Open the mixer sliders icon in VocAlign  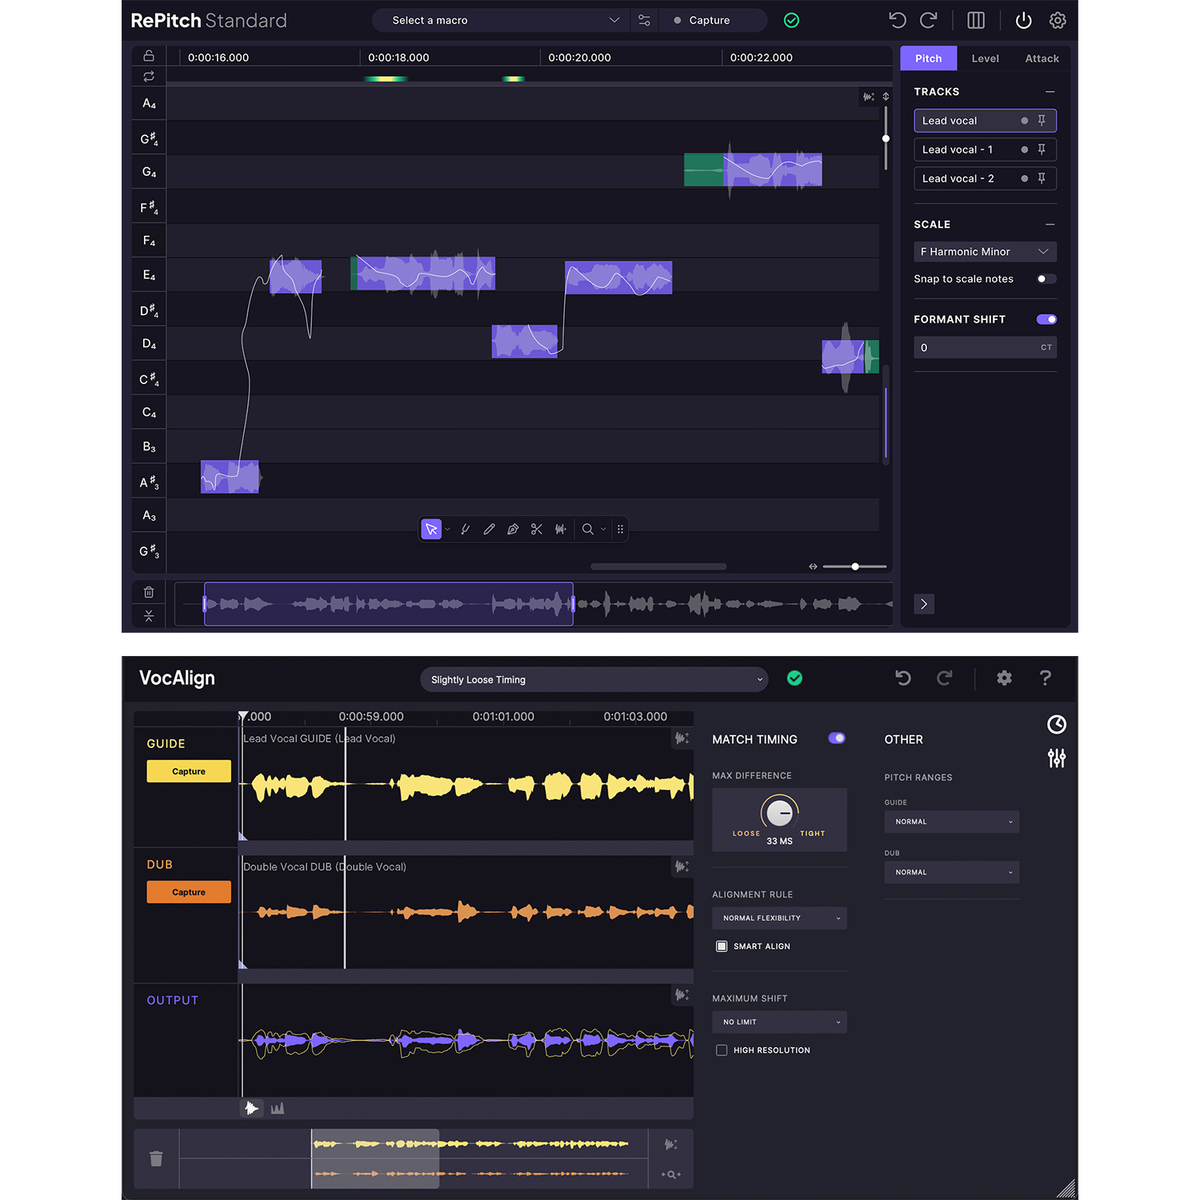(1057, 758)
